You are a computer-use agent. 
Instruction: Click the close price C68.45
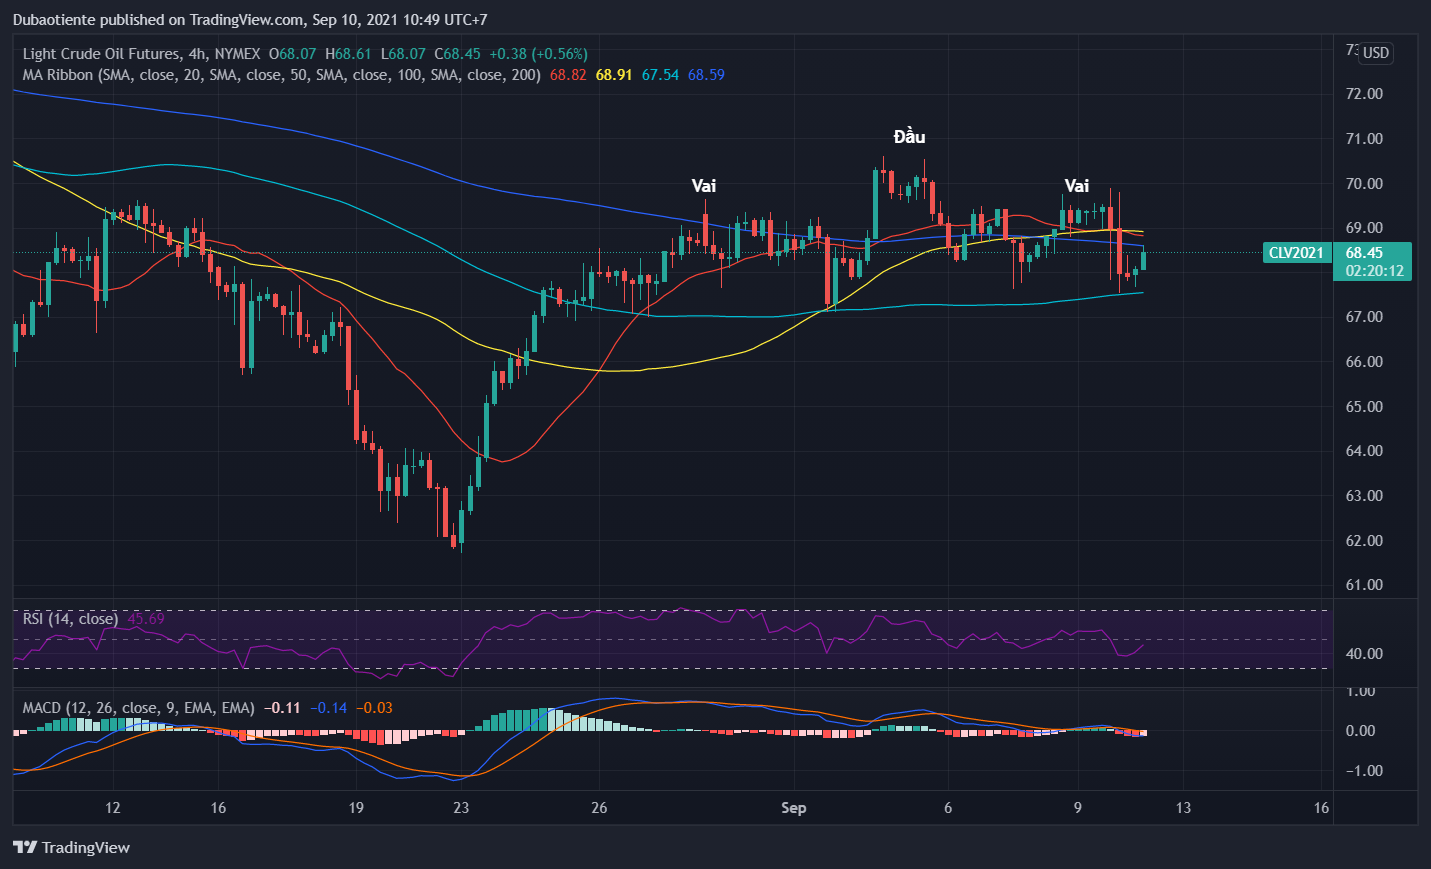[x=457, y=54]
